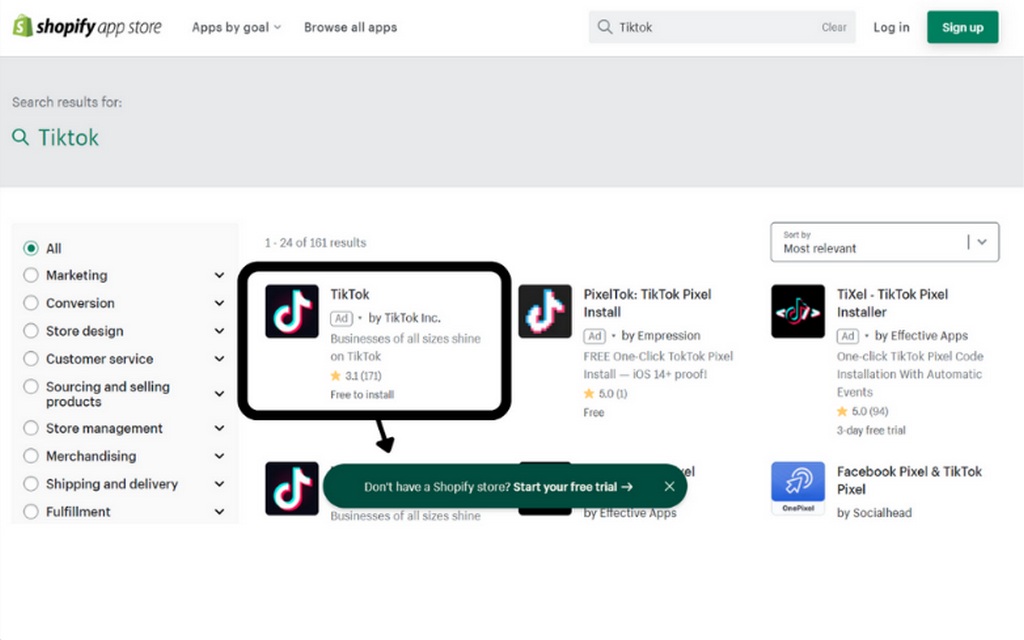The height and width of the screenshot is (640, 1024).
Task: Click the second-row TikTok app icon
Action: 291,489
